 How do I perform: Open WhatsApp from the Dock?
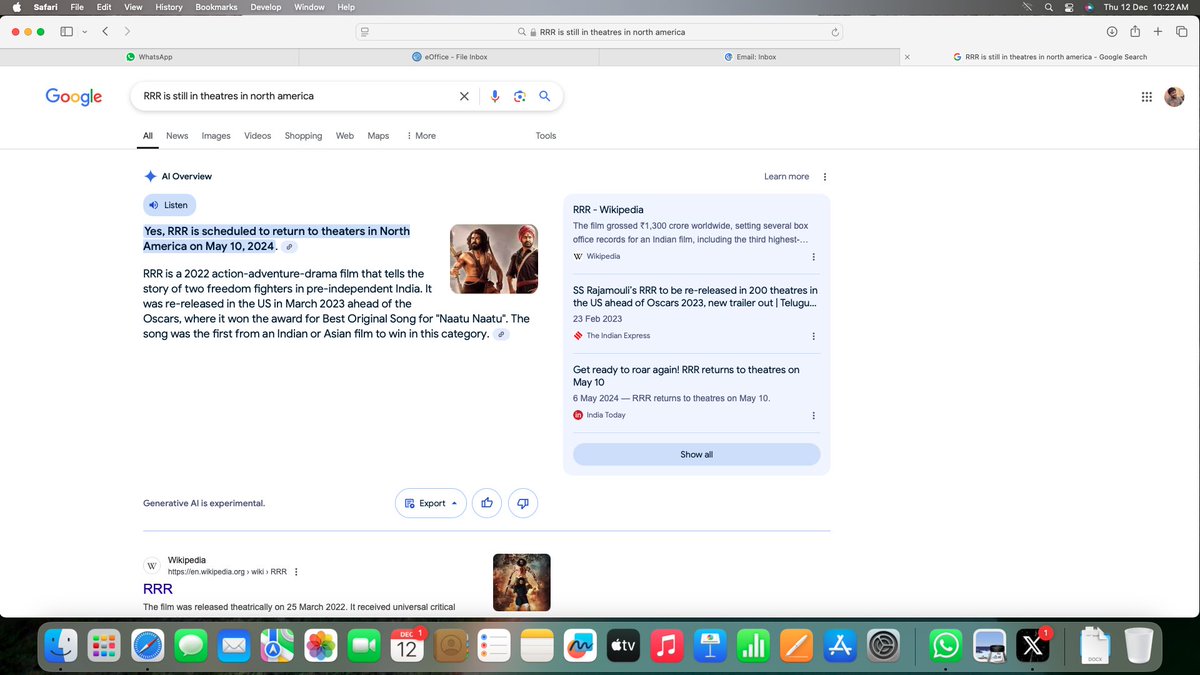click(x=946, y=647)
